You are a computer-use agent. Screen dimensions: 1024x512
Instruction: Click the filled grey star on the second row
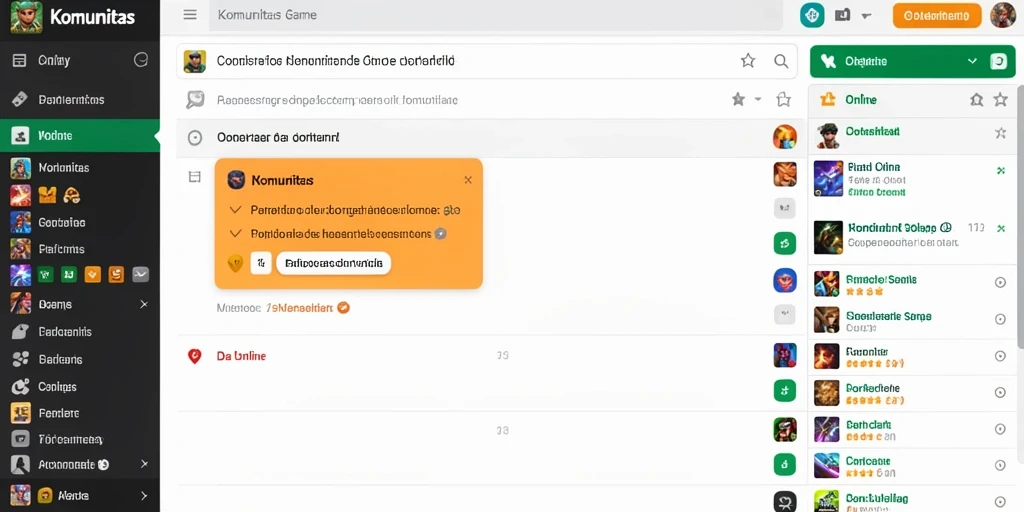(739, 99)
